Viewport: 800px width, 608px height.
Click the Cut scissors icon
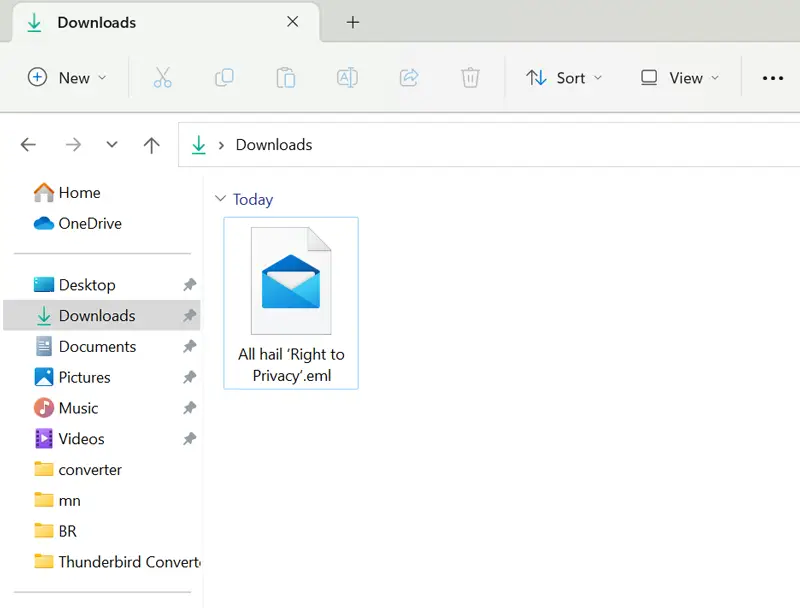tap(163, 78)
